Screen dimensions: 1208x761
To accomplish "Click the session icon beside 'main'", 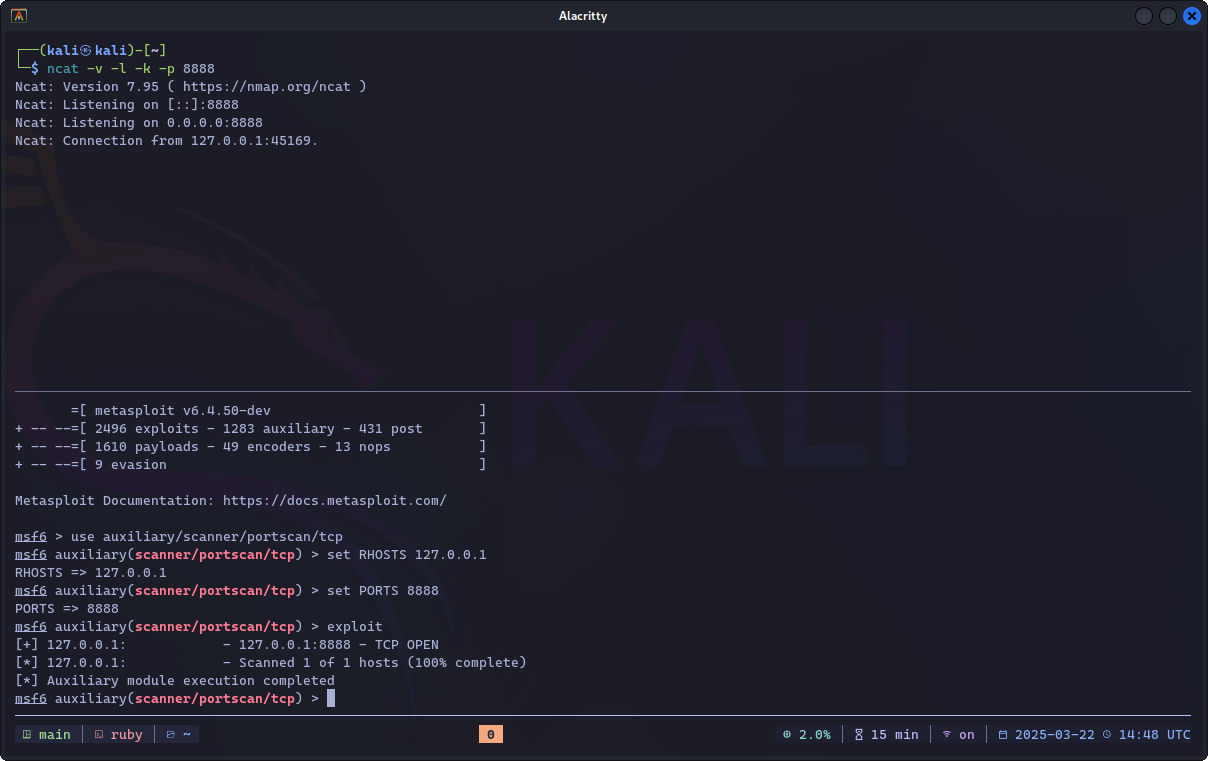I will [27, 734].
